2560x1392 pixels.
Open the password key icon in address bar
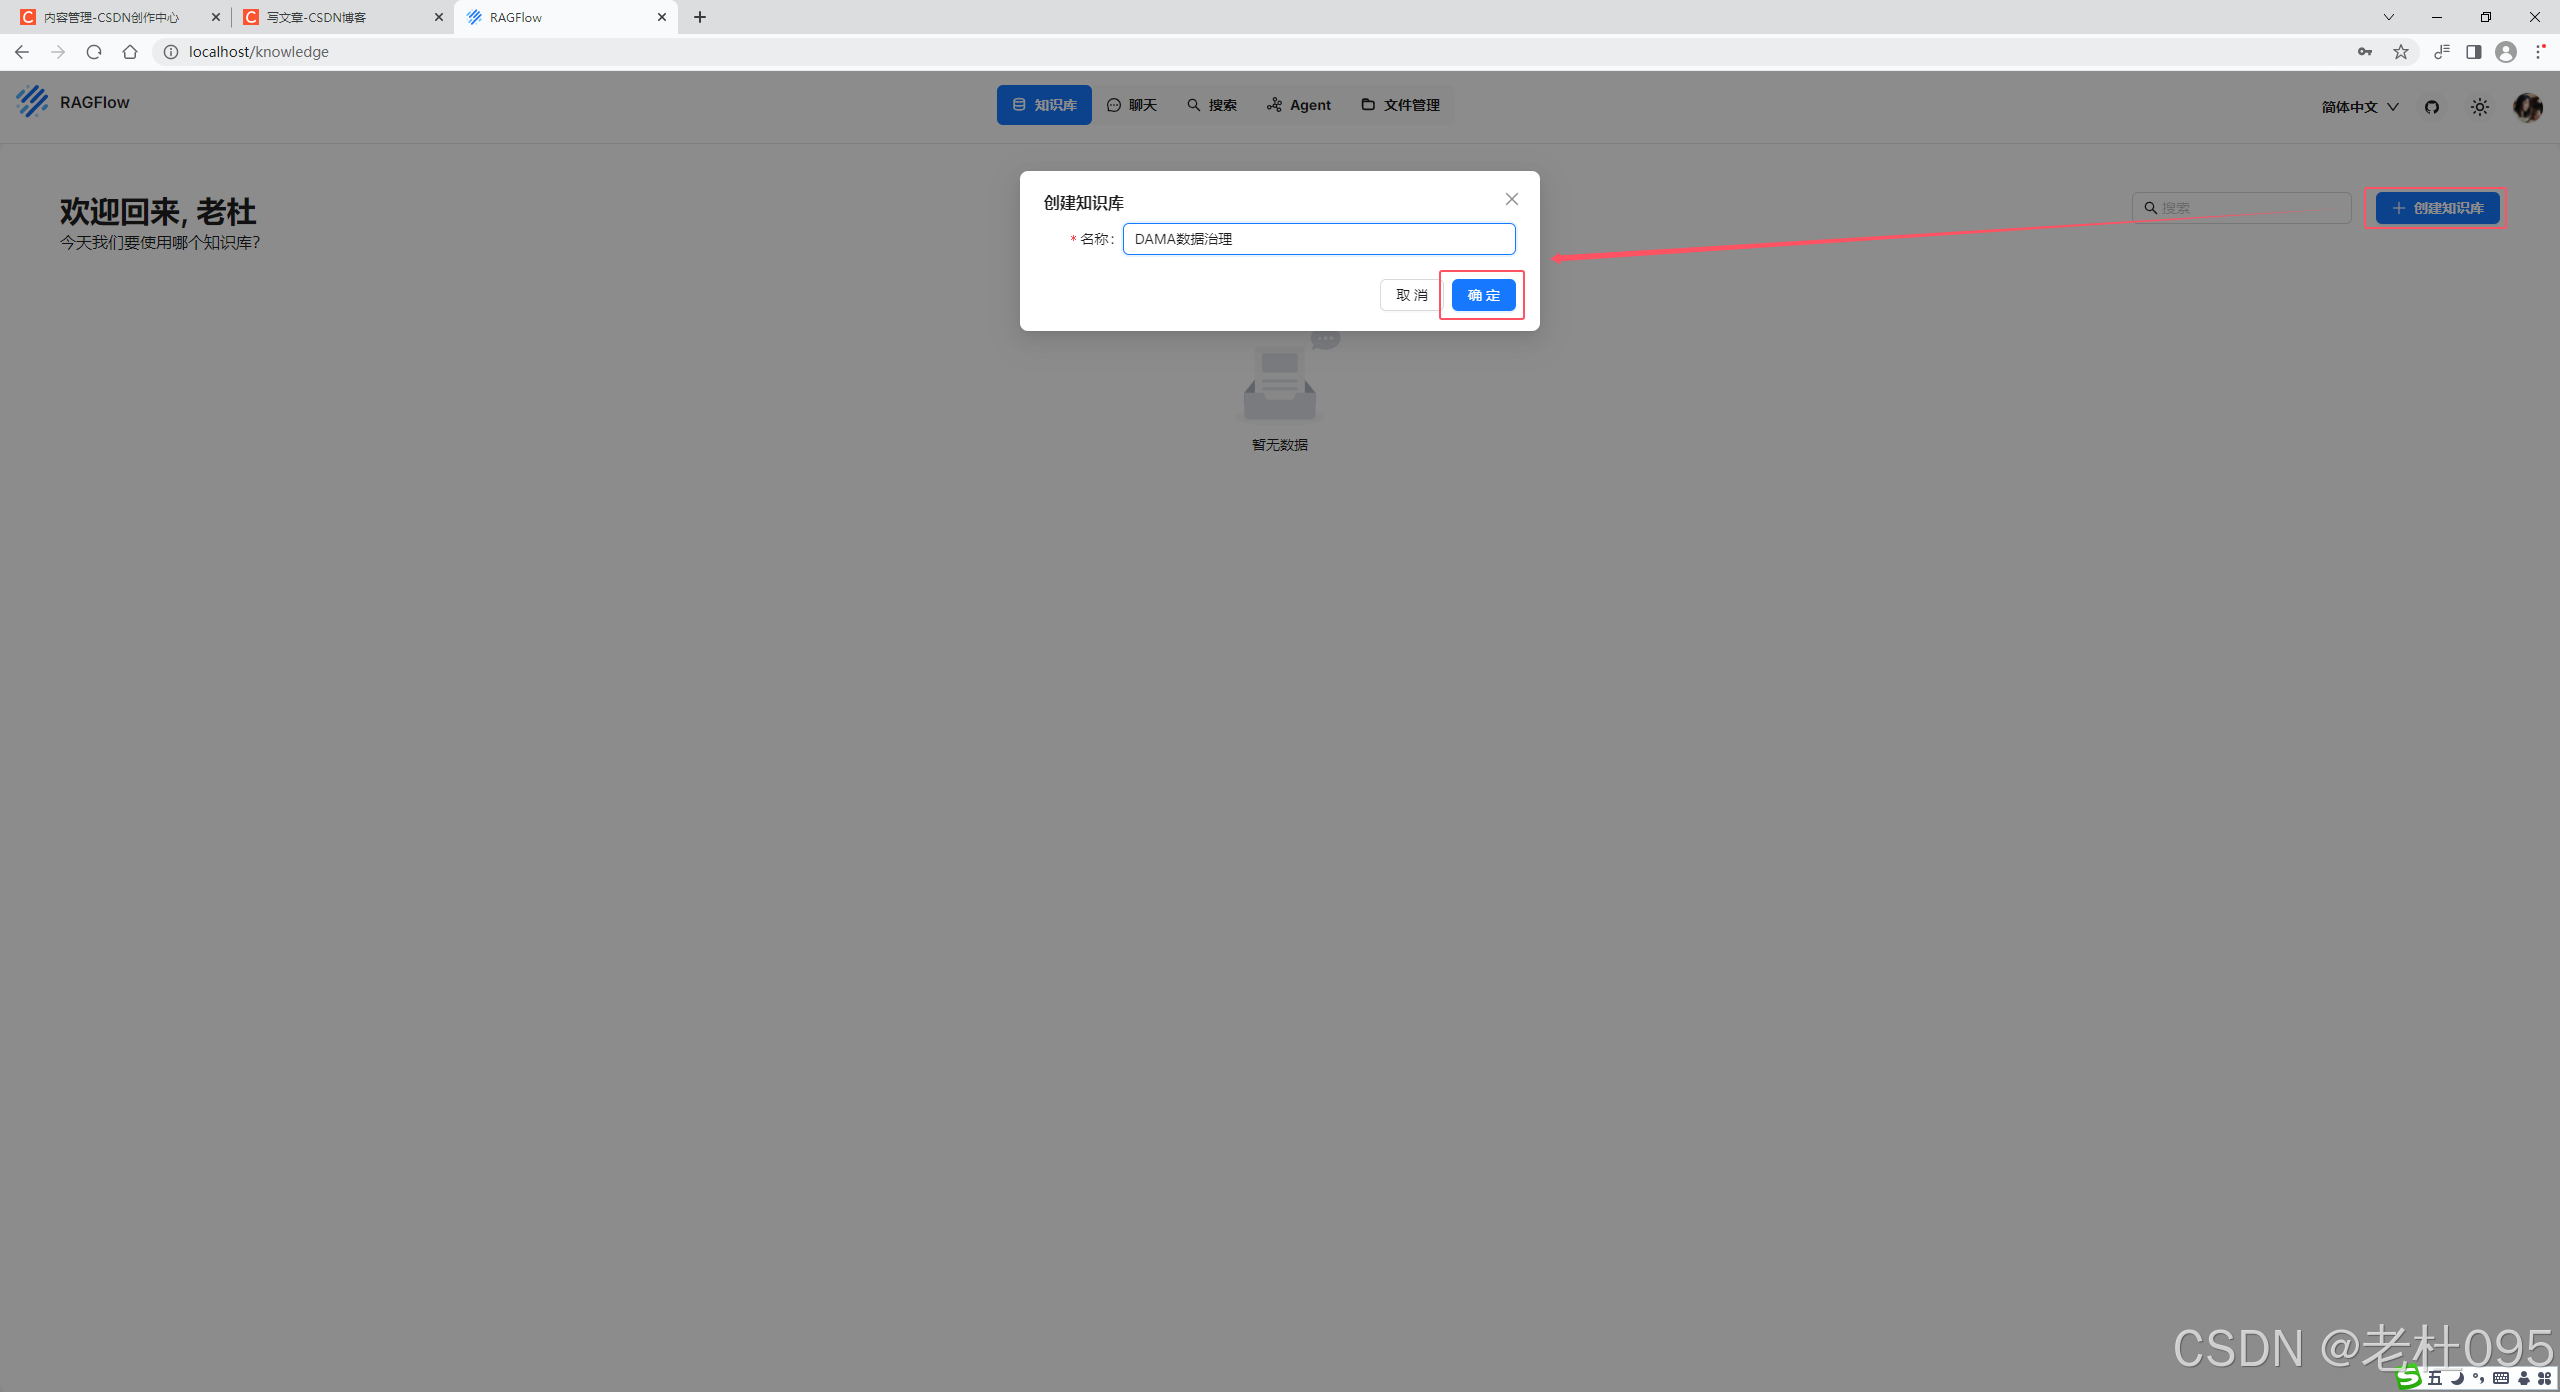pyautogui.click(x=2365, y=52)
